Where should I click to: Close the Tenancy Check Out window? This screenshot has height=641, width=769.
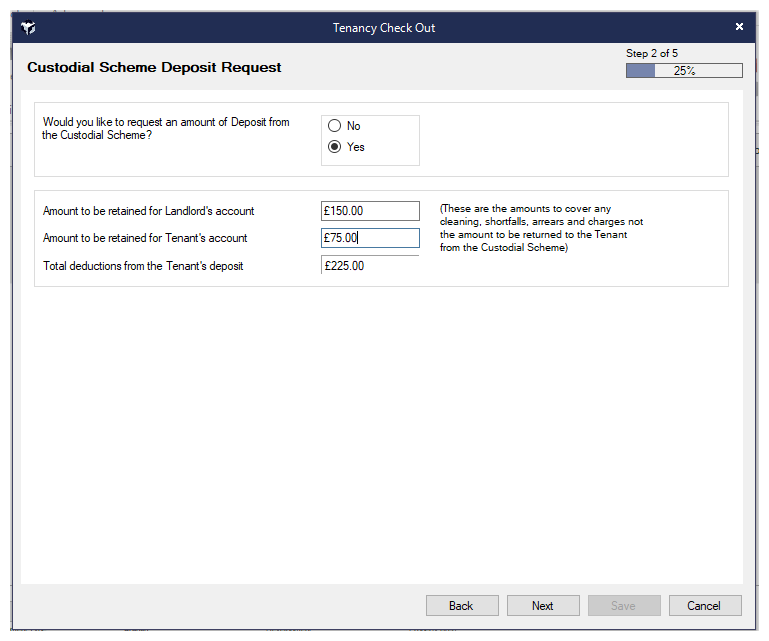[739, 27]
